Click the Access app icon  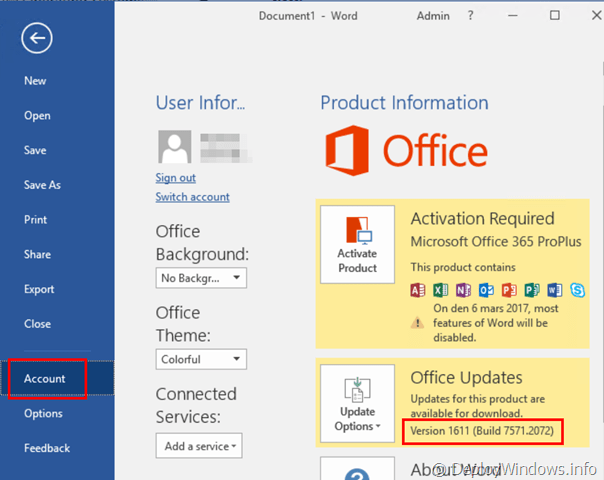[x=418, y=290]
